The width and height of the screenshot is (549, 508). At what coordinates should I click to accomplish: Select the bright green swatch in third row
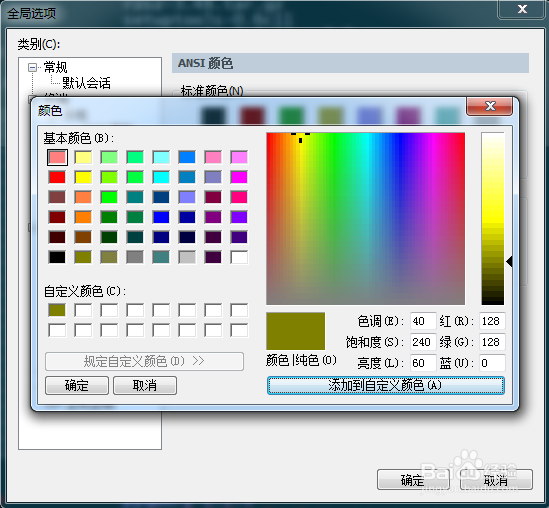pos(109,197)
